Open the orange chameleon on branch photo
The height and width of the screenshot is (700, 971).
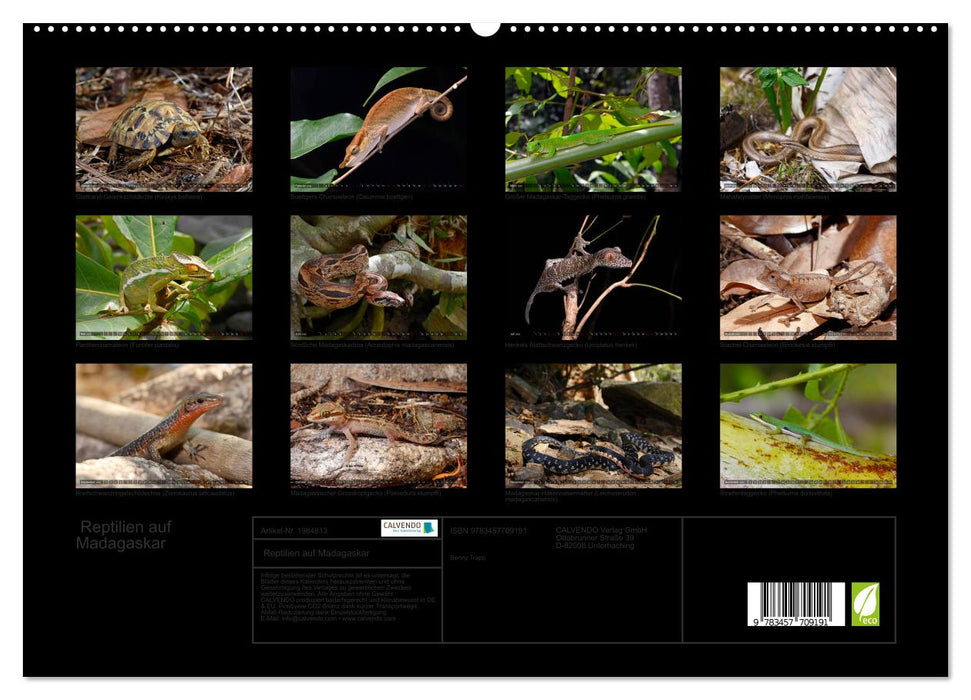(378, 129)
